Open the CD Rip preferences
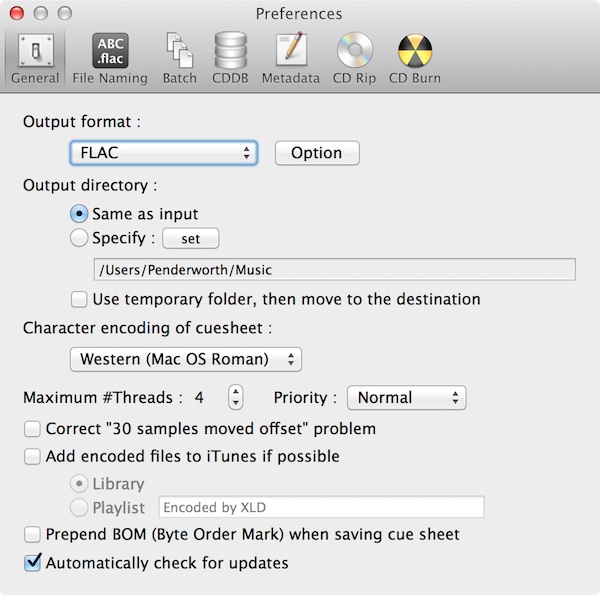This screenshot has height=595, width=600. point(354,59)
